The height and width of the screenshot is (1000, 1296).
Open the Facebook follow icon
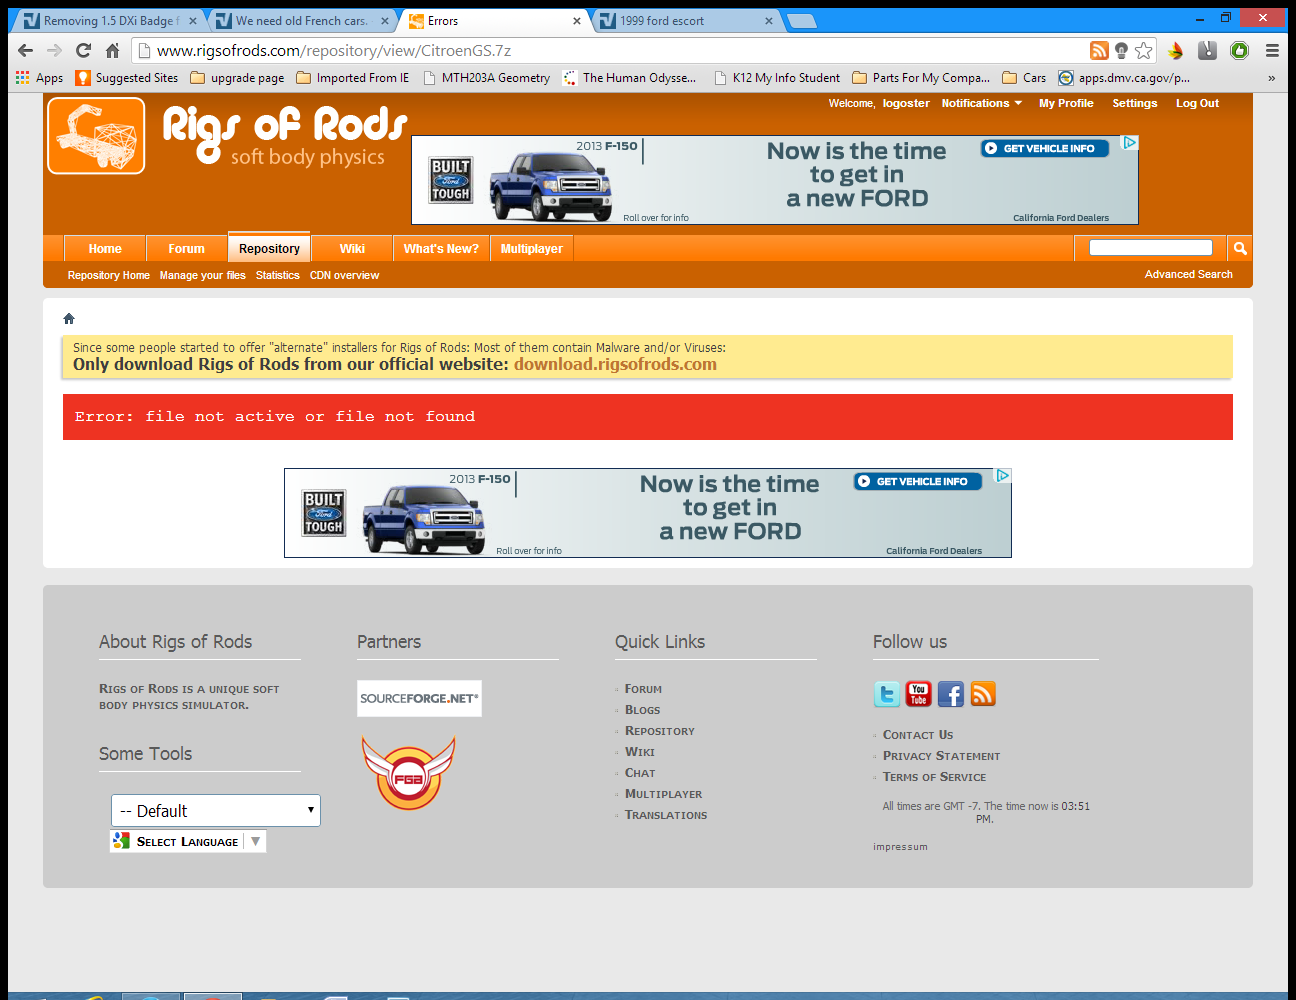951,694
